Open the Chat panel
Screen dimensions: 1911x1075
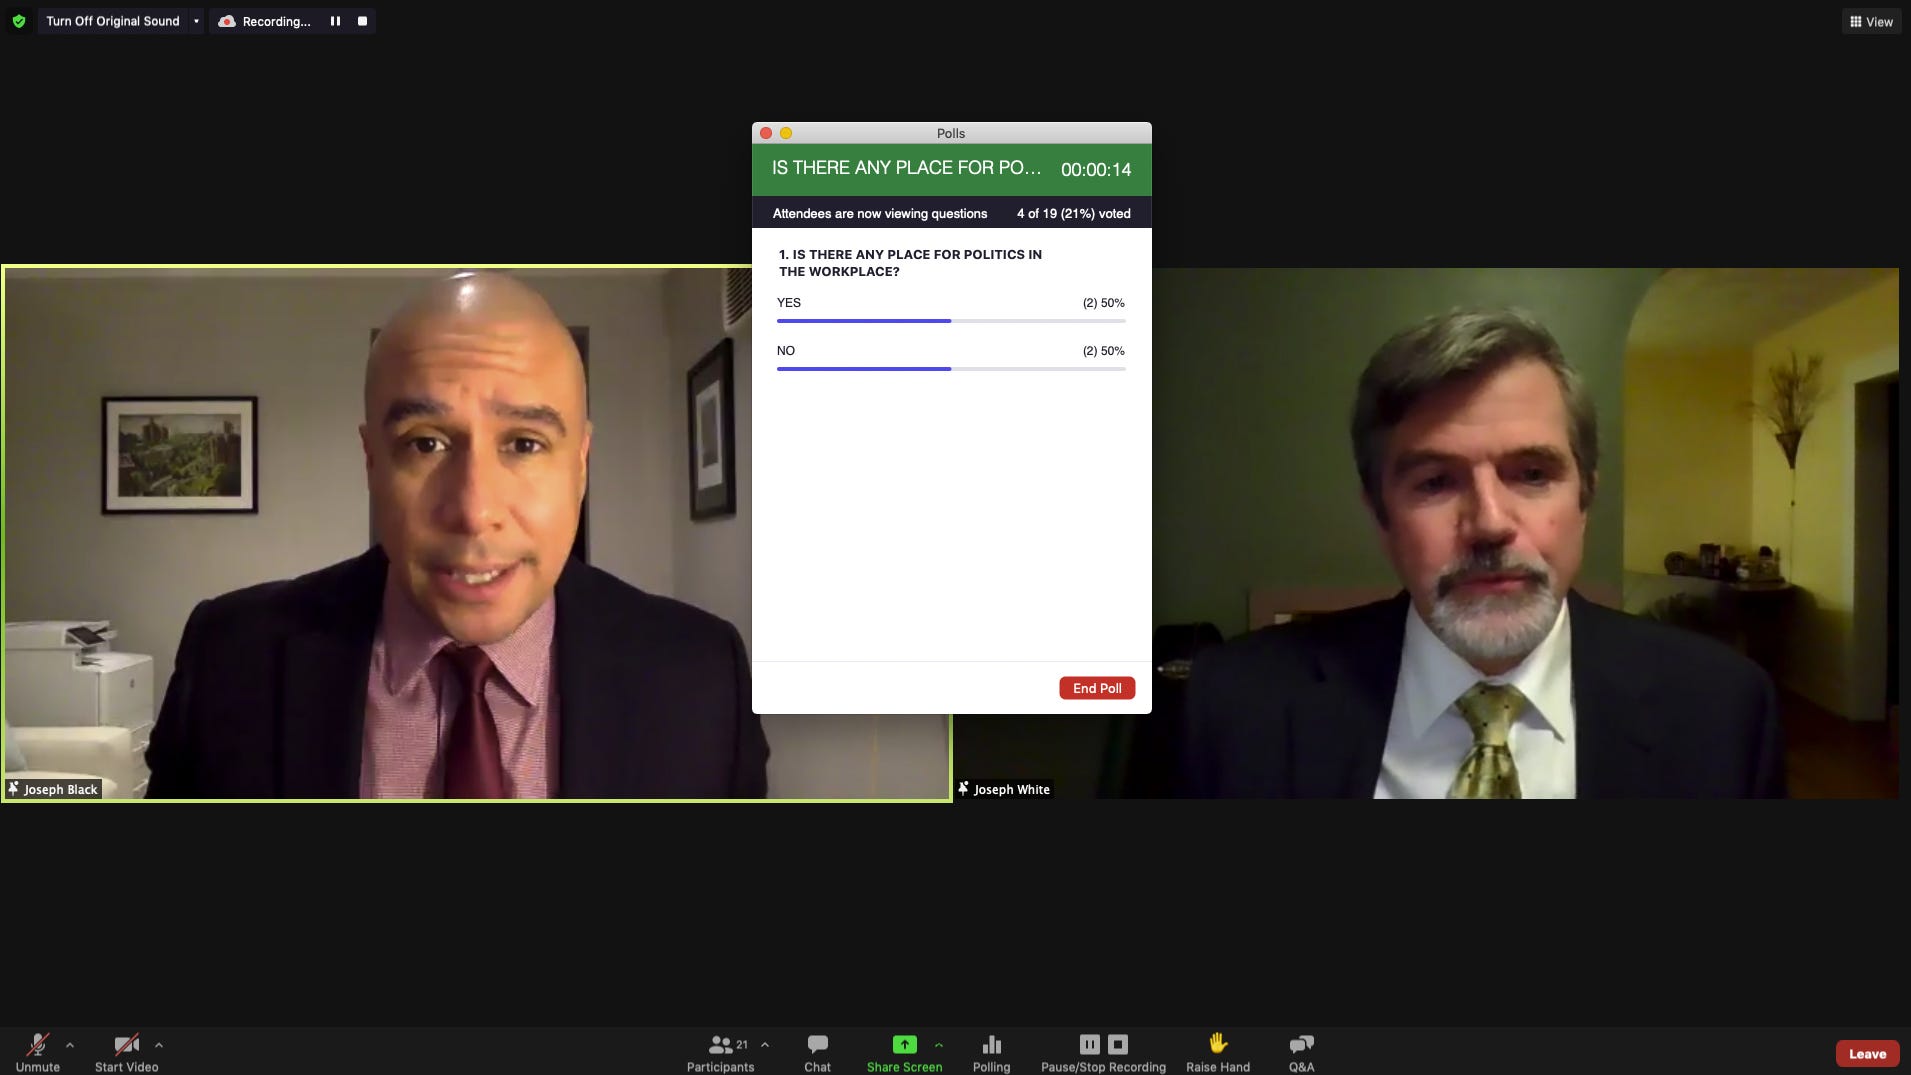pyautogui.click(x=817, y=1053)
